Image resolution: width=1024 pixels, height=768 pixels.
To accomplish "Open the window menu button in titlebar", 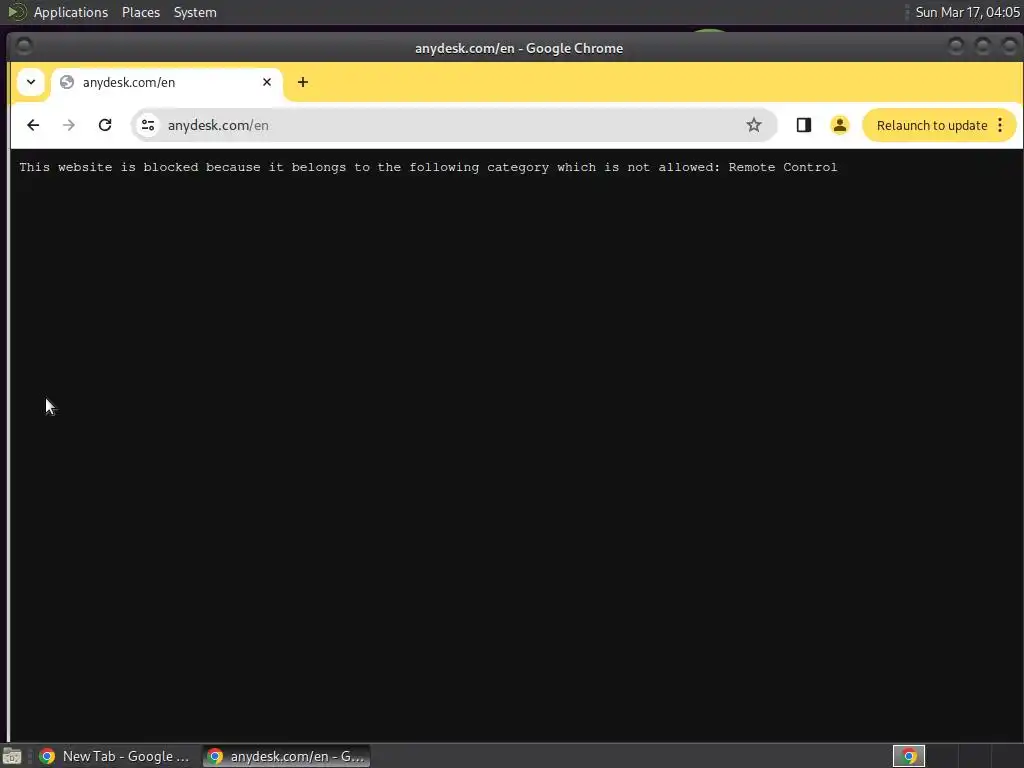I will pyautogui.click(x=24, y=46).
